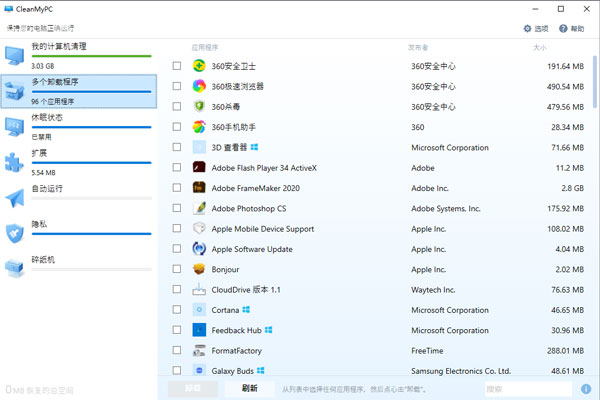
Task: Click the Windows Store badge beside 3D 查看器
Action: click(254, 147)
